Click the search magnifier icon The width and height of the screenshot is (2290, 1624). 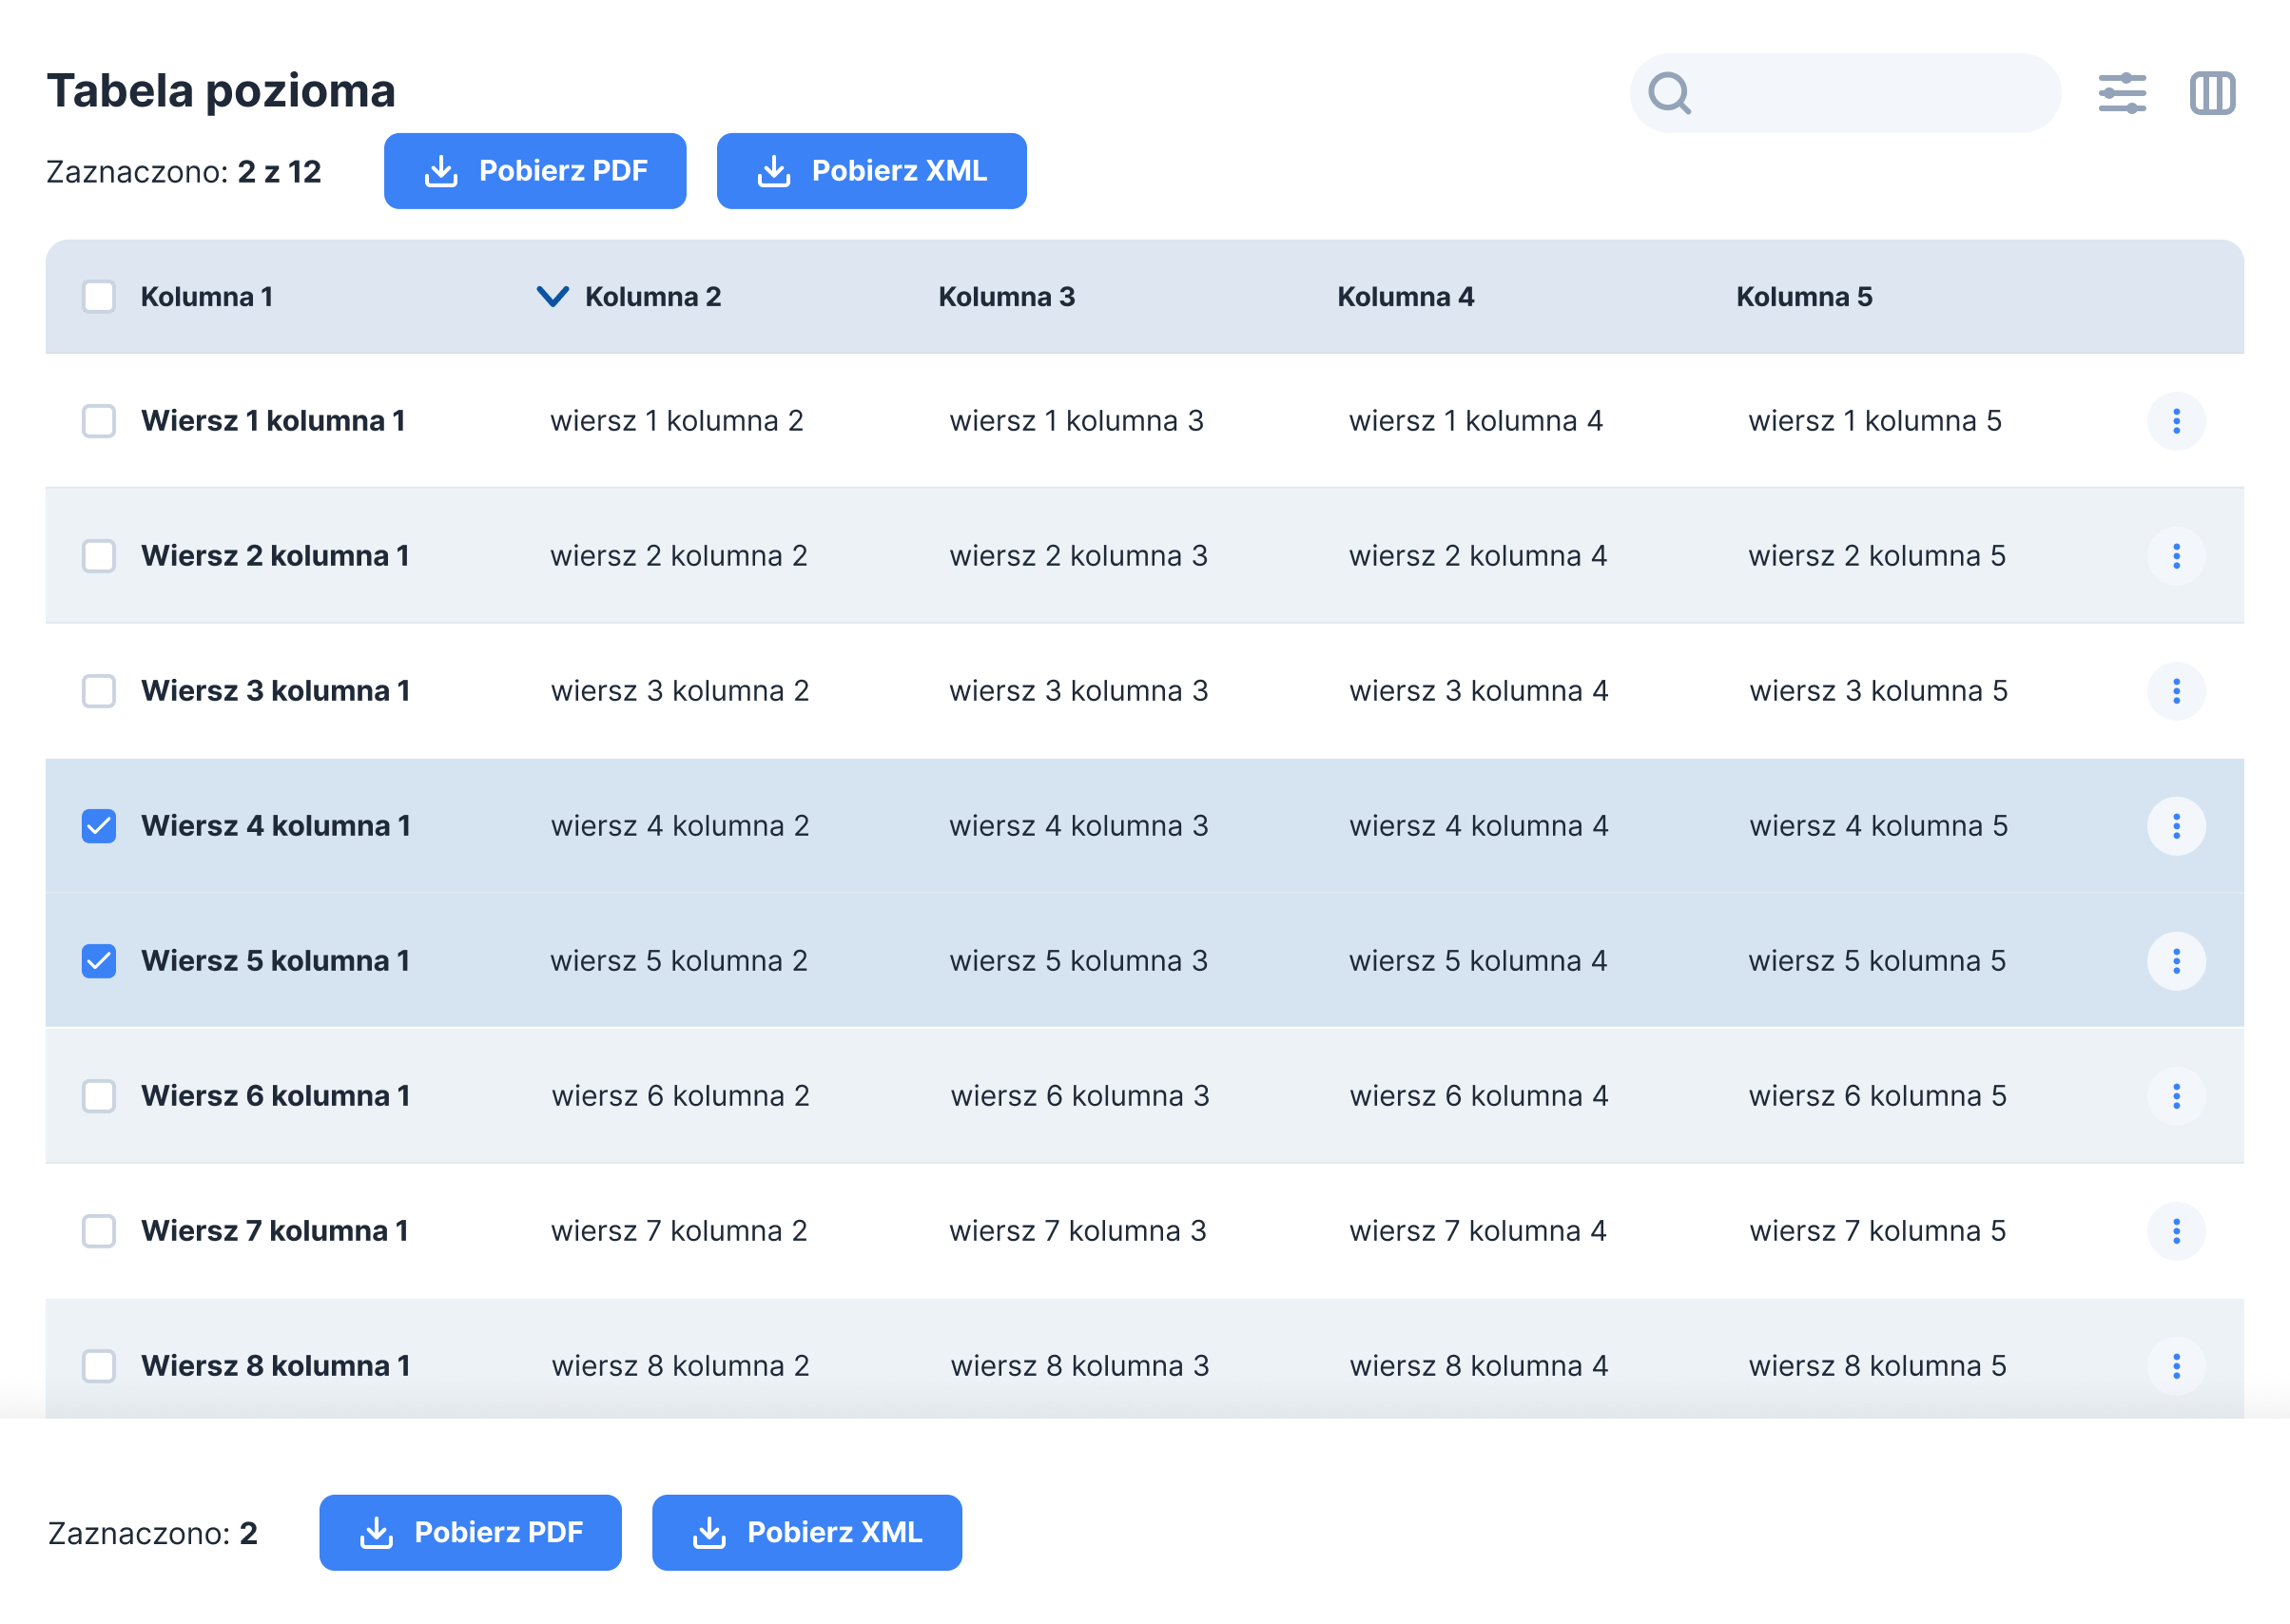pyautogui.click(x=1669, y=93)
